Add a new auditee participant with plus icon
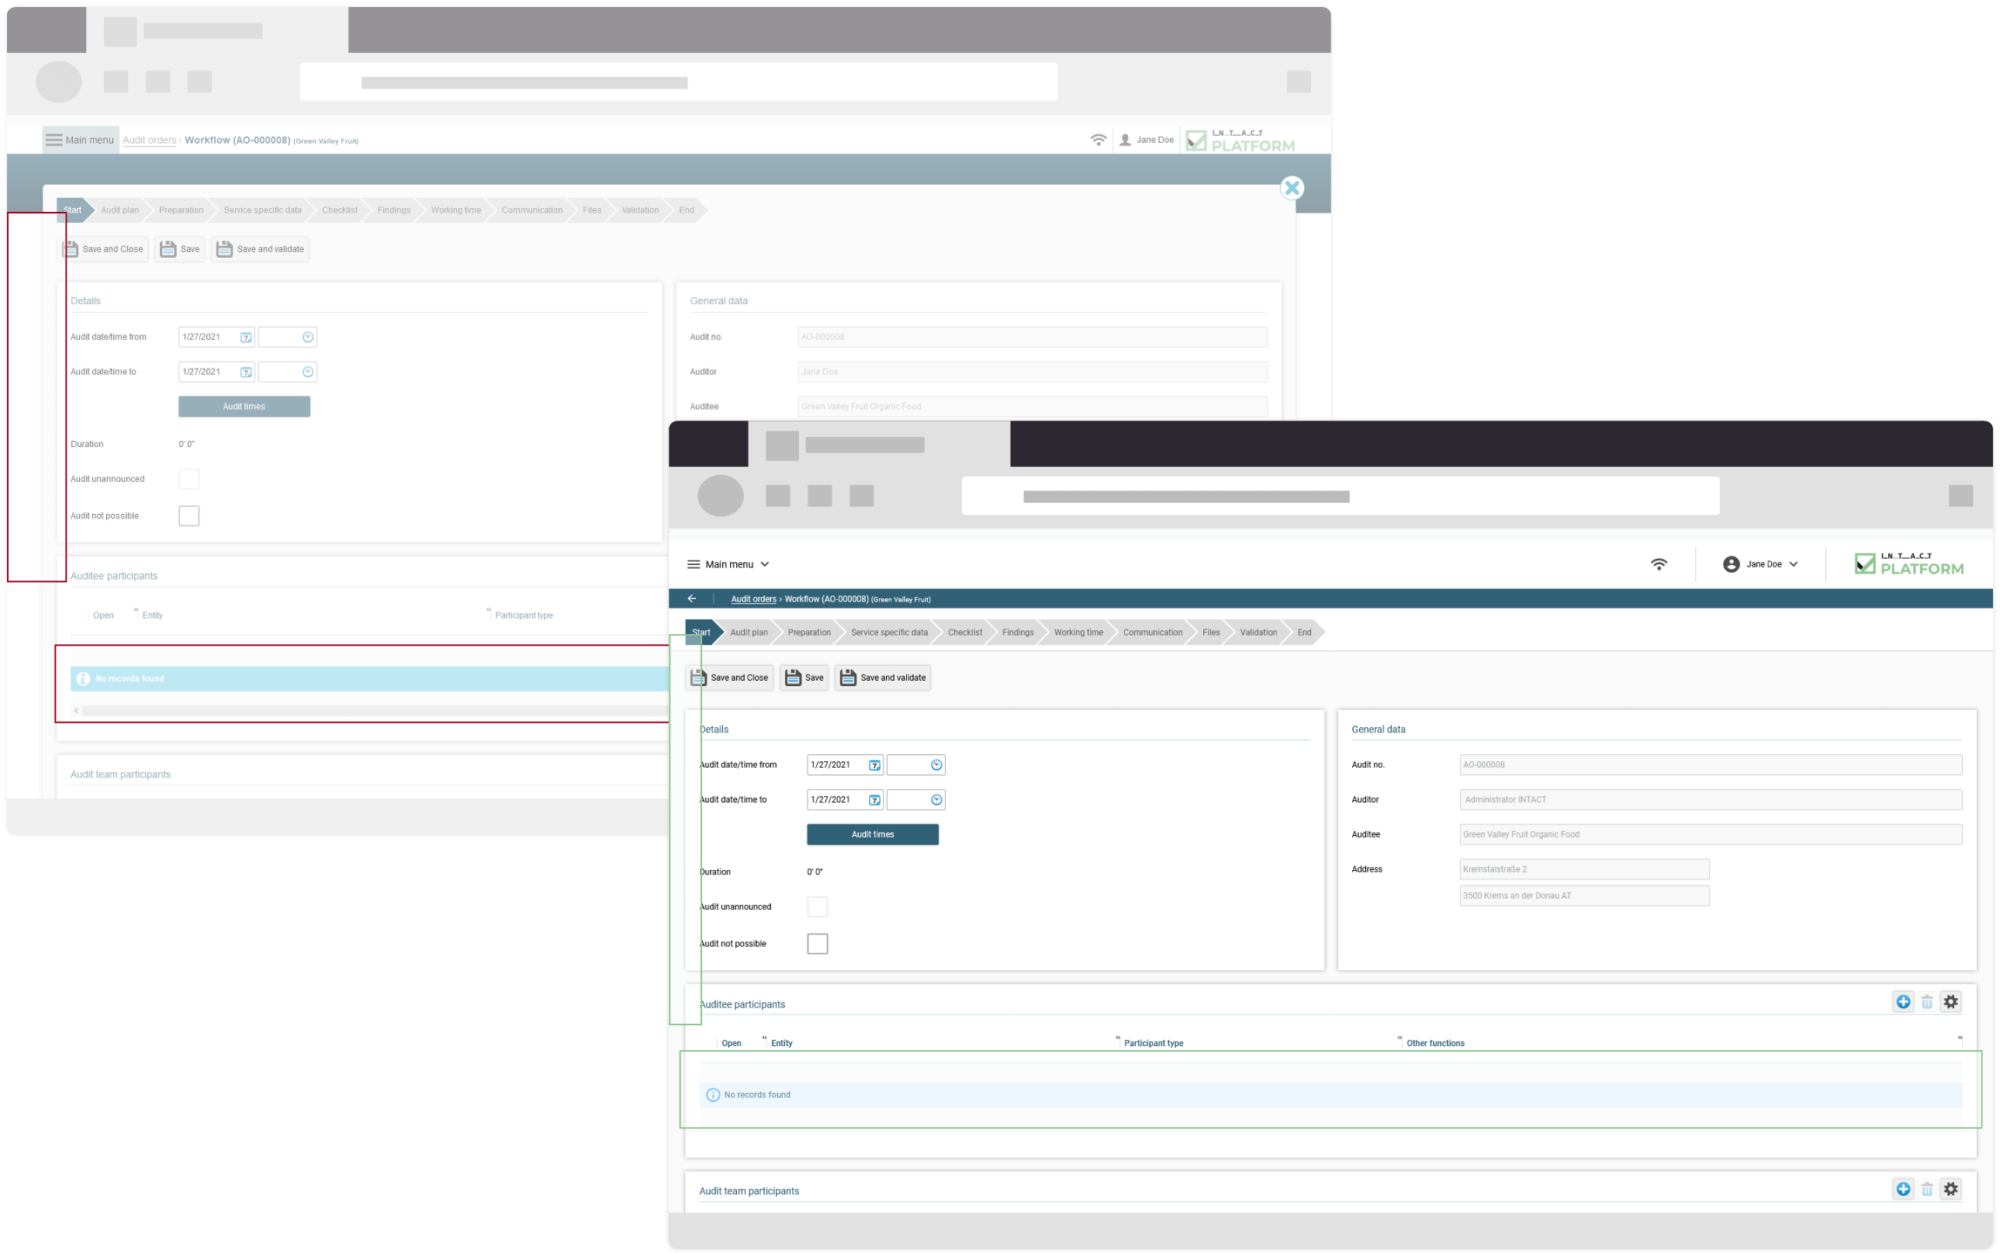Screen dimensions: 2000x1255 1903,1001
